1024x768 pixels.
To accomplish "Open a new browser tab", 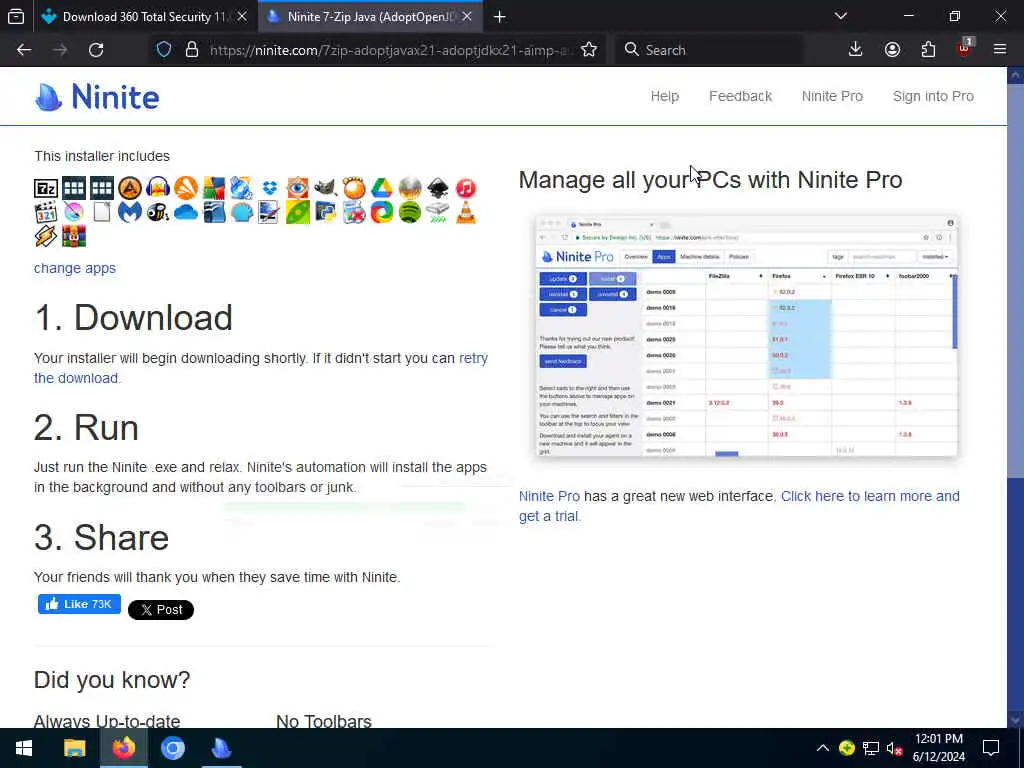I will pos(500,17).
